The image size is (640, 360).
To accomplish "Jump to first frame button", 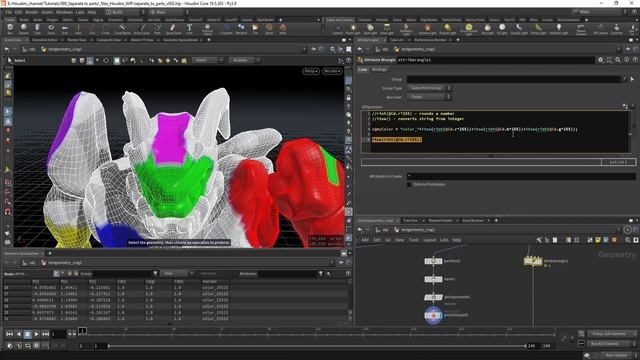I will pyautogui.click(x=9, y=334).
